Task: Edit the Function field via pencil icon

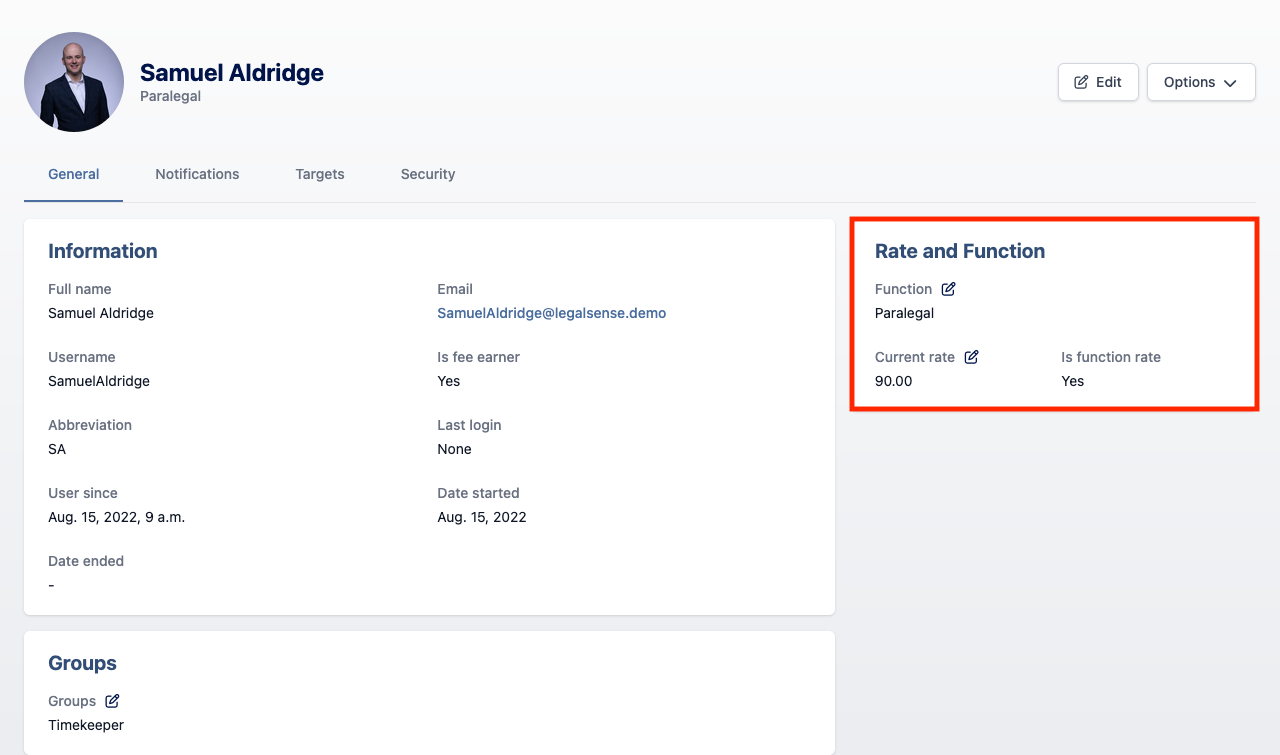Action: click(x=948, y=289)
